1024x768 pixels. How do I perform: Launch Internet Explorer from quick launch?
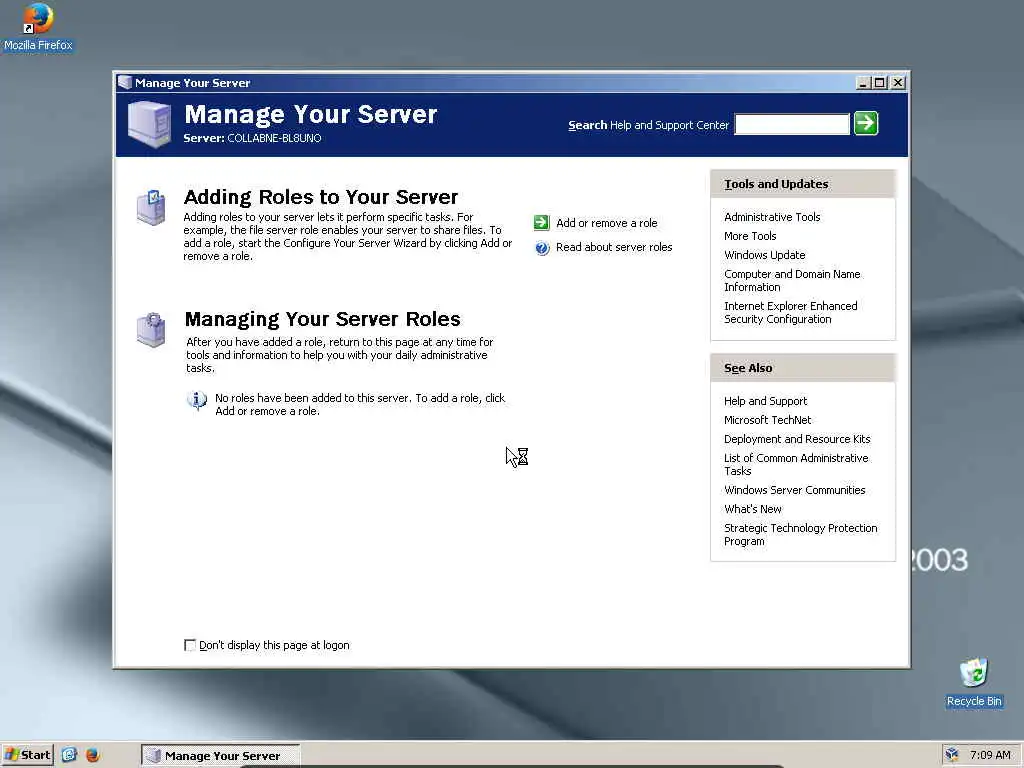point(70,755)
